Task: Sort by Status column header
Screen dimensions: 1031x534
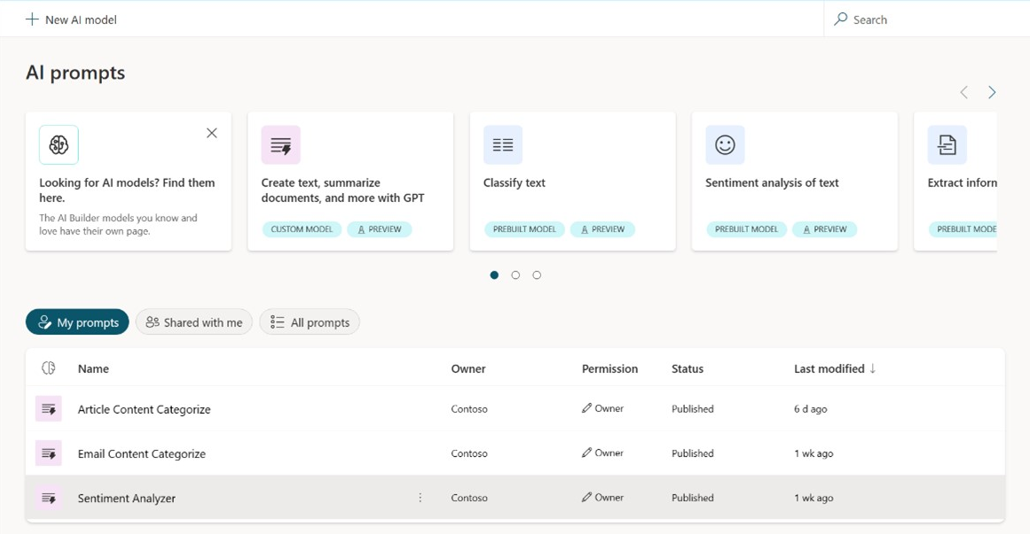Action: pyautogui.click(x=687, y=369)
